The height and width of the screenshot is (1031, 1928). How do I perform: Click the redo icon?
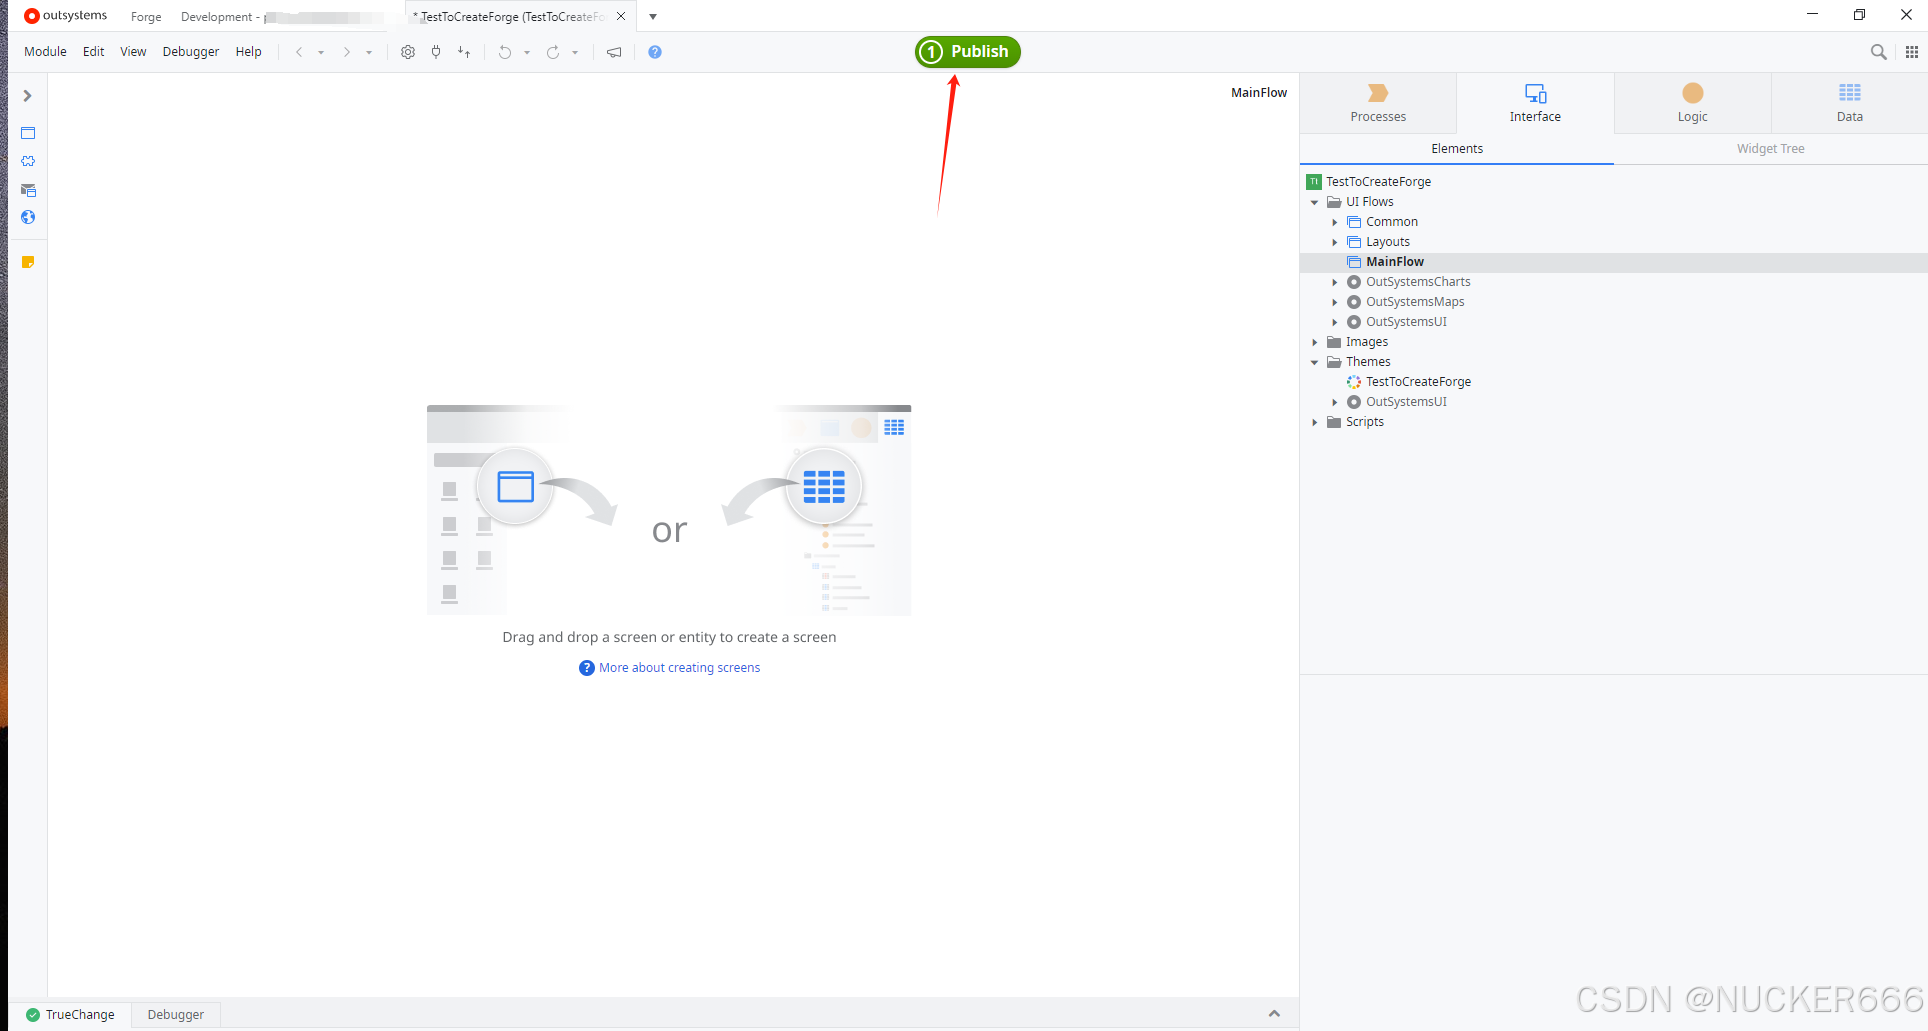point(553,52)
